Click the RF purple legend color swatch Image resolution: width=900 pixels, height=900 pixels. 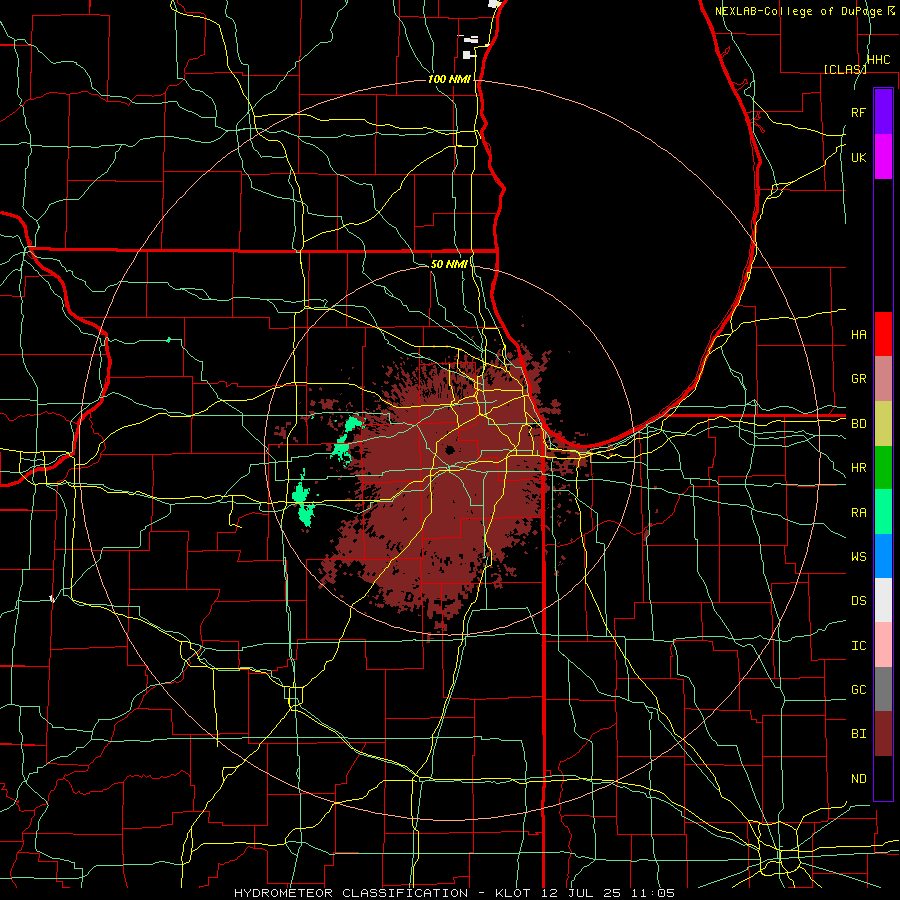pos(883,112)
